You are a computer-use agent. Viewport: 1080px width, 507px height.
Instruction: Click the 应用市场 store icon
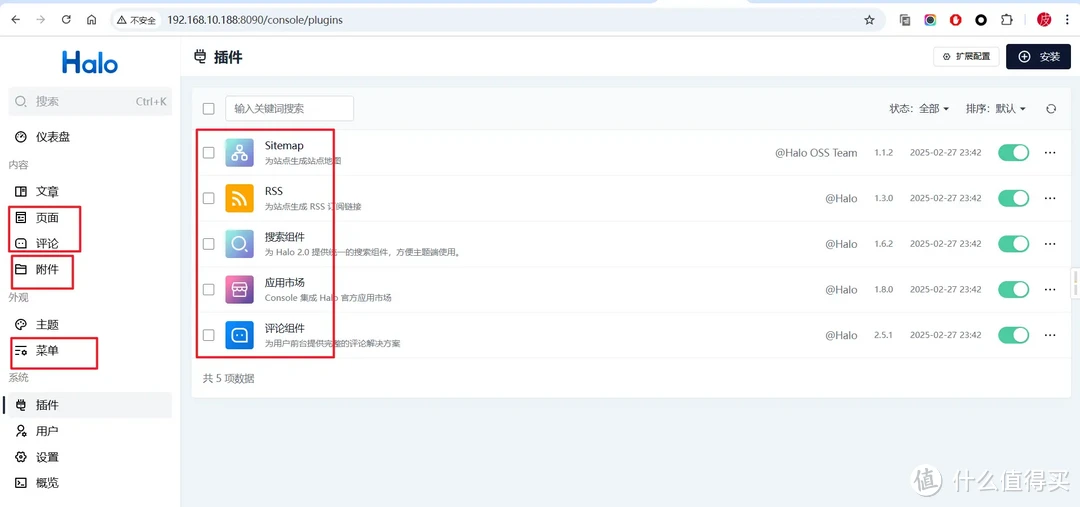(239, 289)
